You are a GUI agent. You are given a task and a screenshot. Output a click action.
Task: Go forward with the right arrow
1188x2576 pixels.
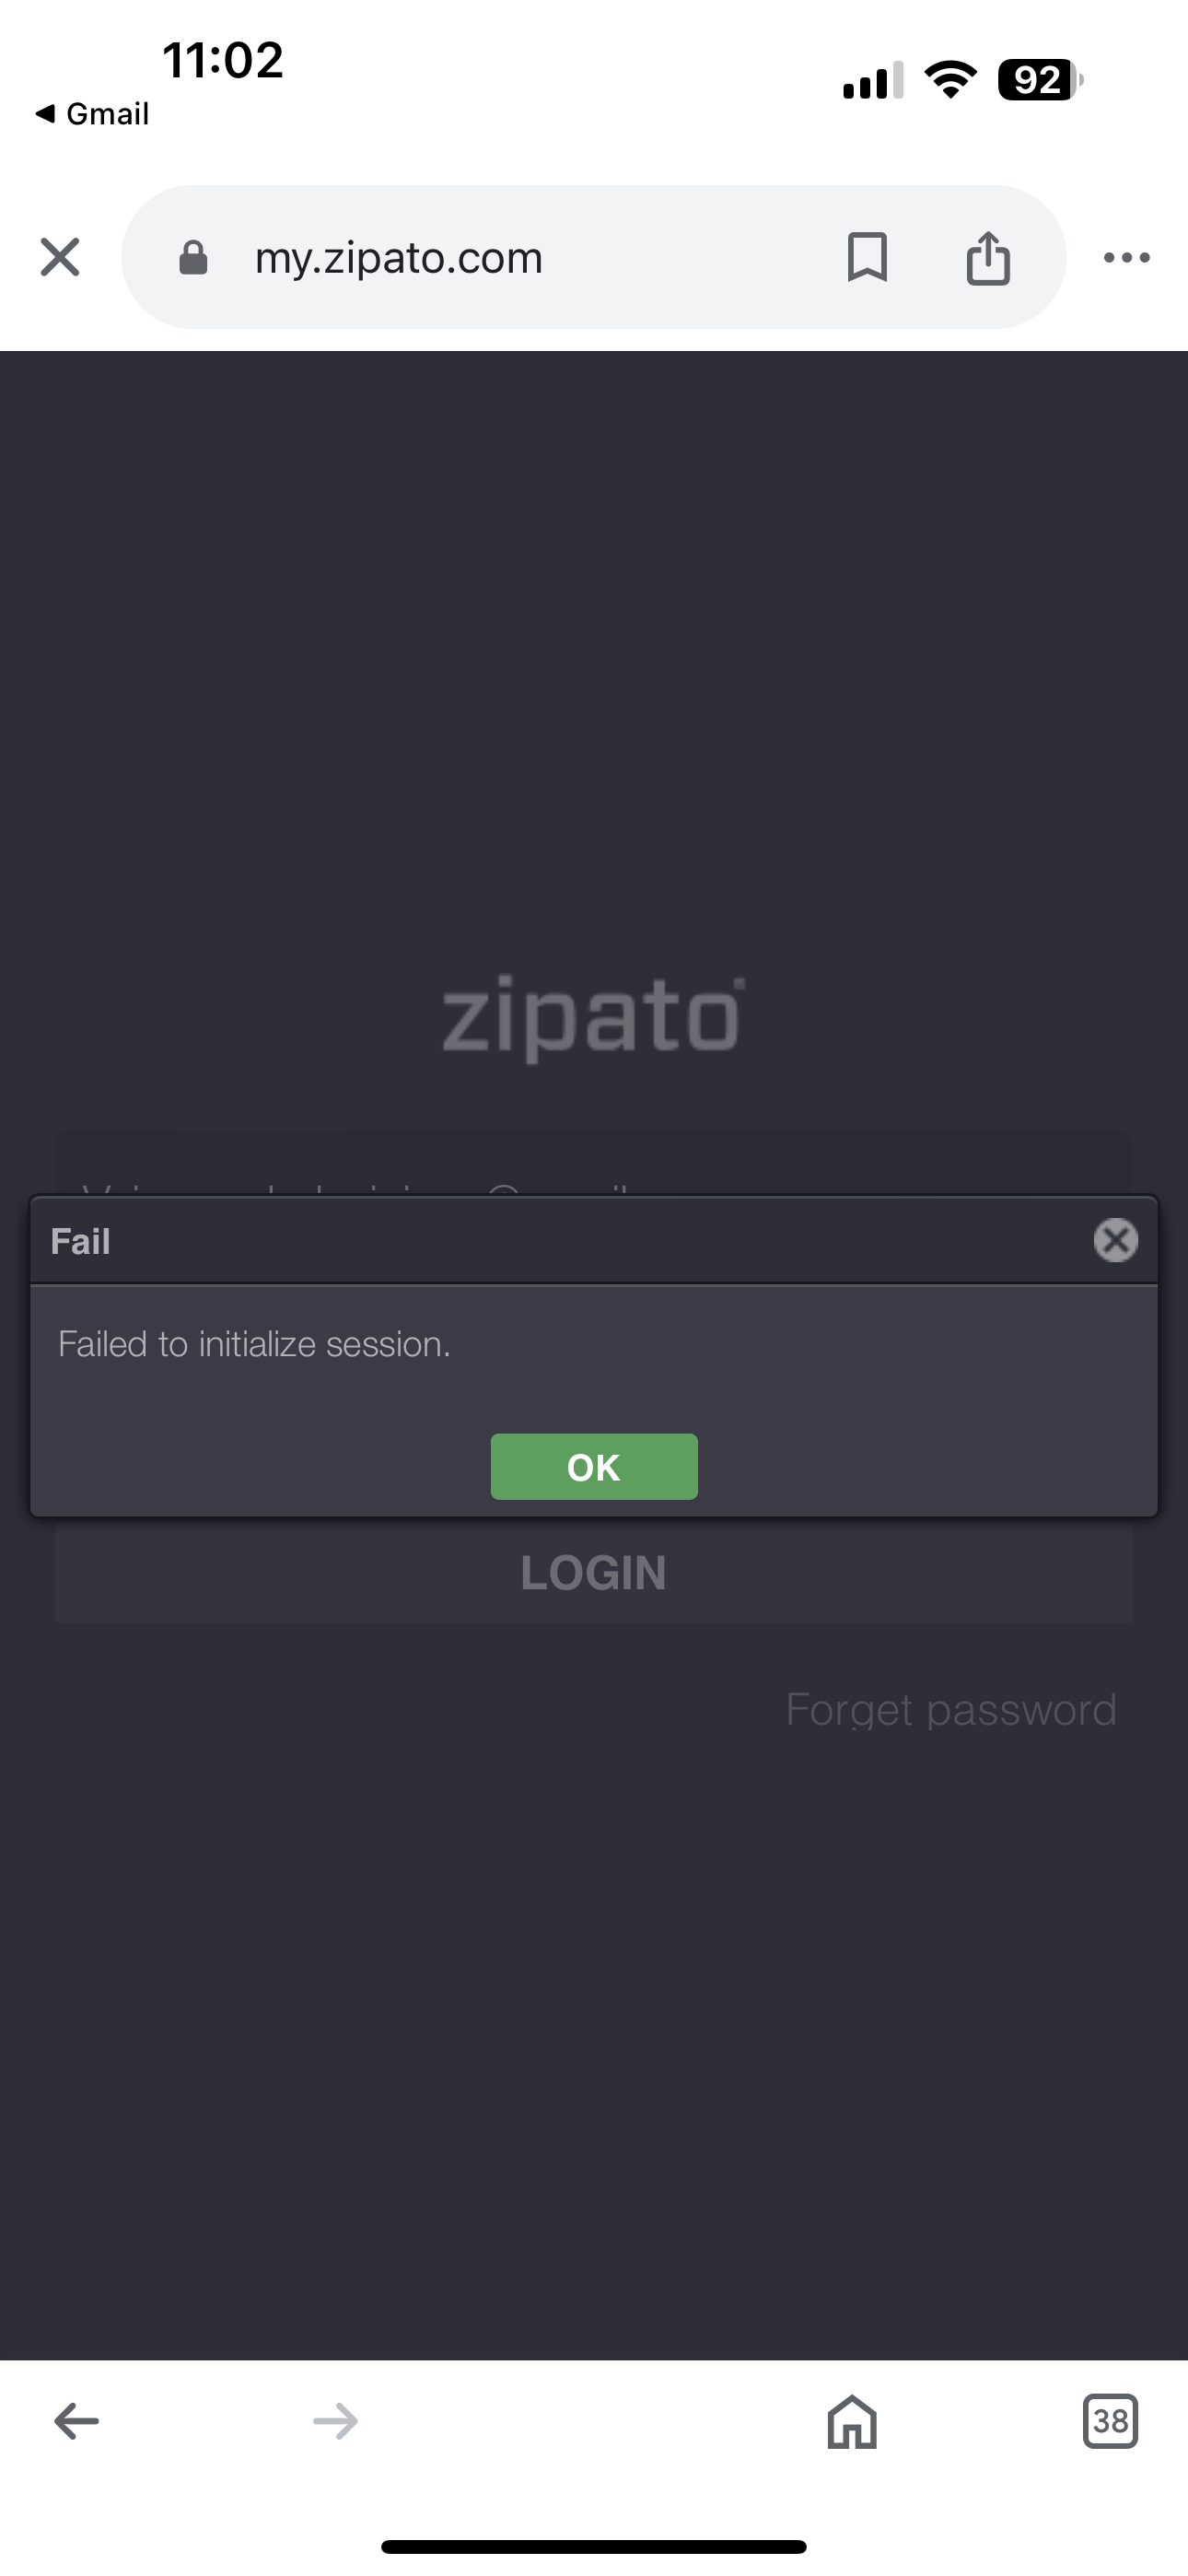335,2421
